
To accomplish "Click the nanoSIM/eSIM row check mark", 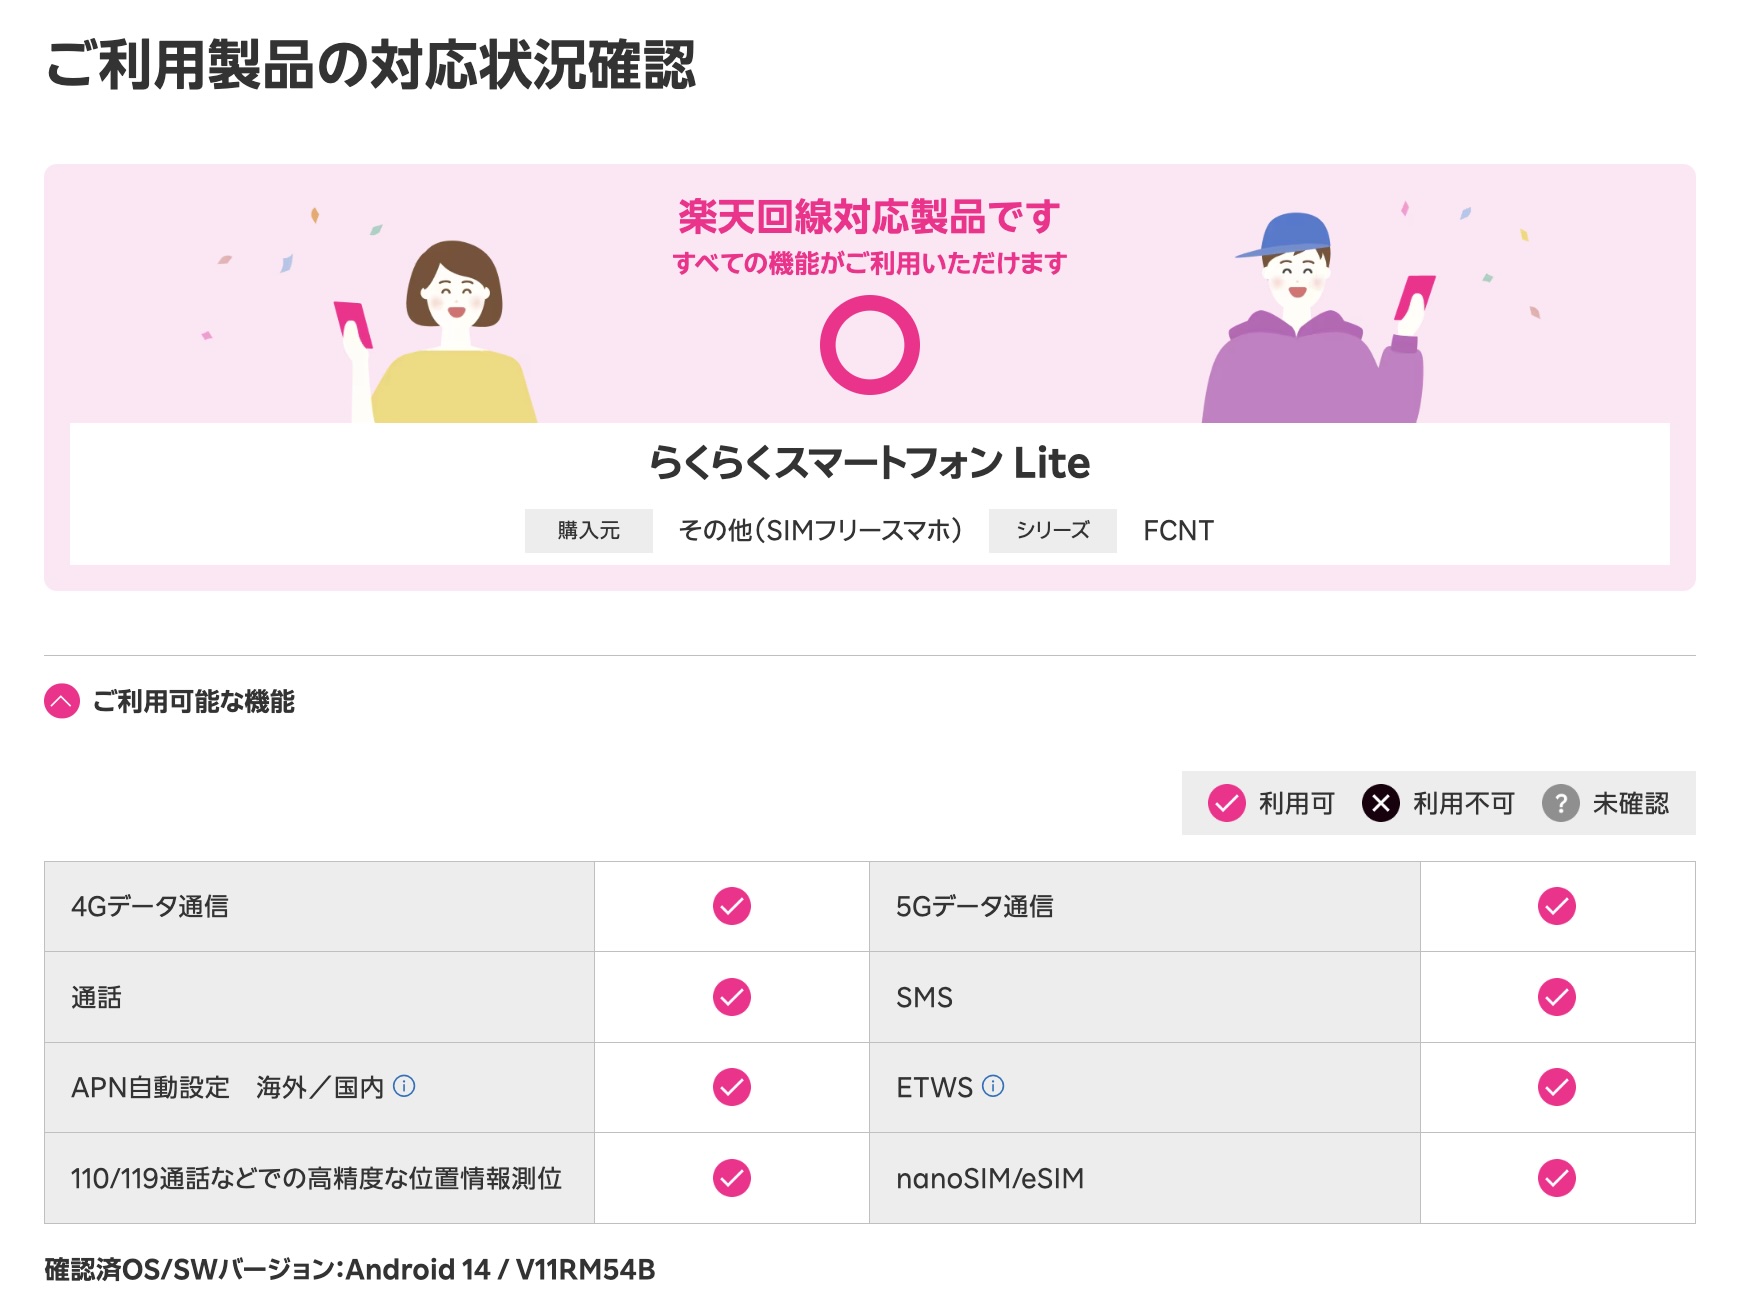I will 1557,1178.
